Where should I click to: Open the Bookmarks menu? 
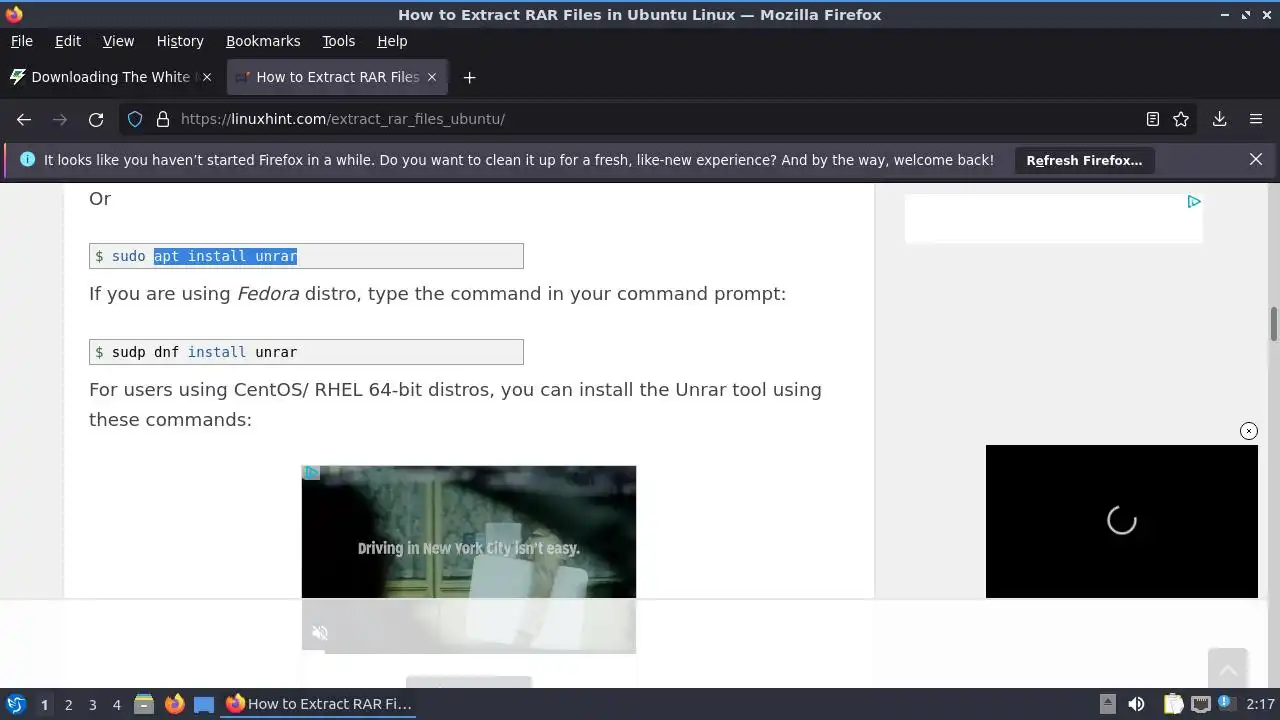(x=263, y=41)
